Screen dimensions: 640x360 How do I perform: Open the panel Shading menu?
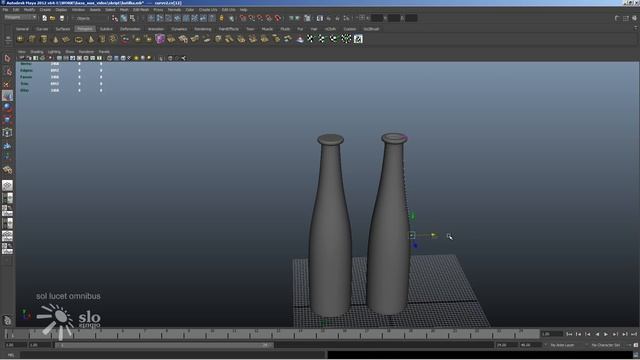(37, 52)
